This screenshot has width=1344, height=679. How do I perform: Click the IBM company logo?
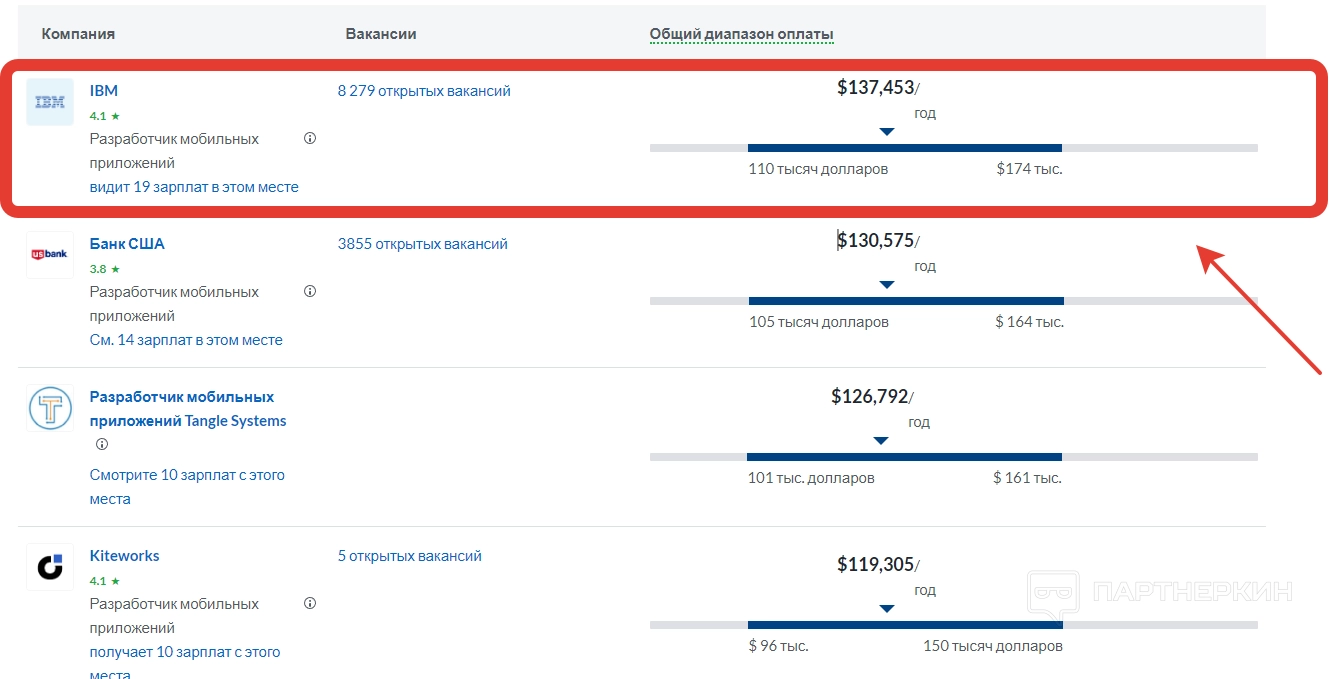[x=50, y=102]
